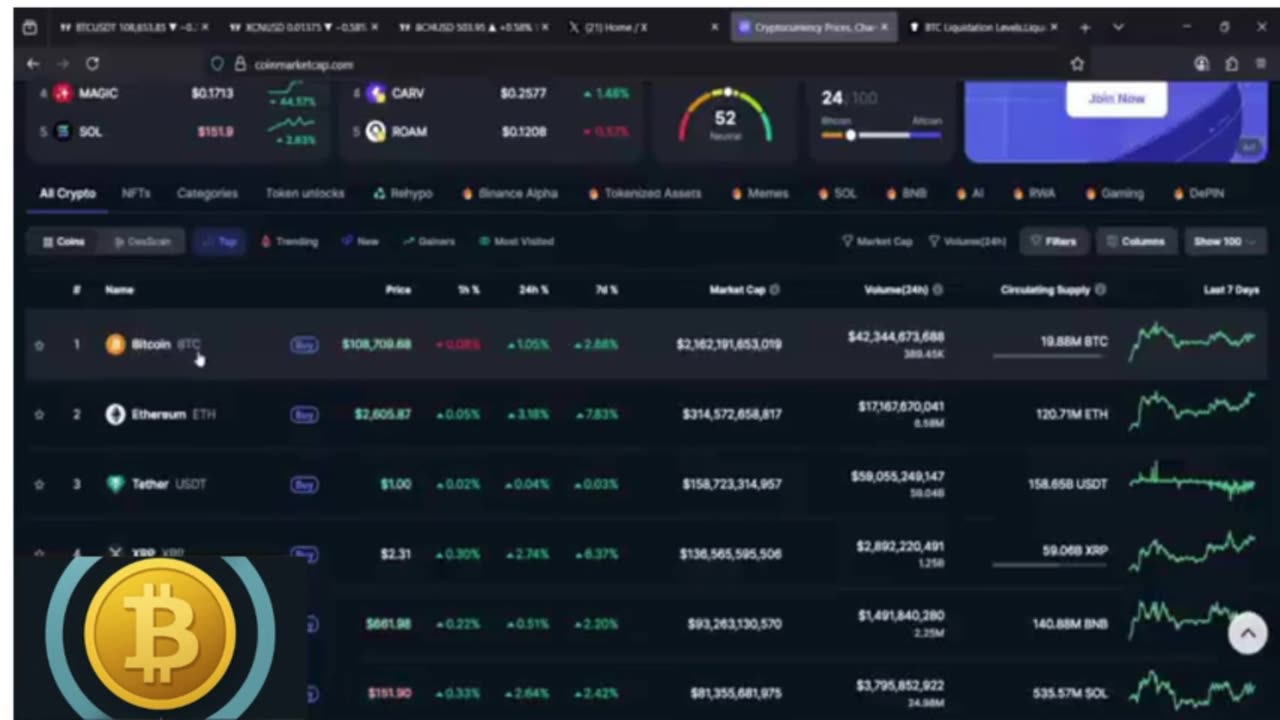Sort table by 24h % column
Viewport: 1280px width, 720px height.
pos(533,290)
